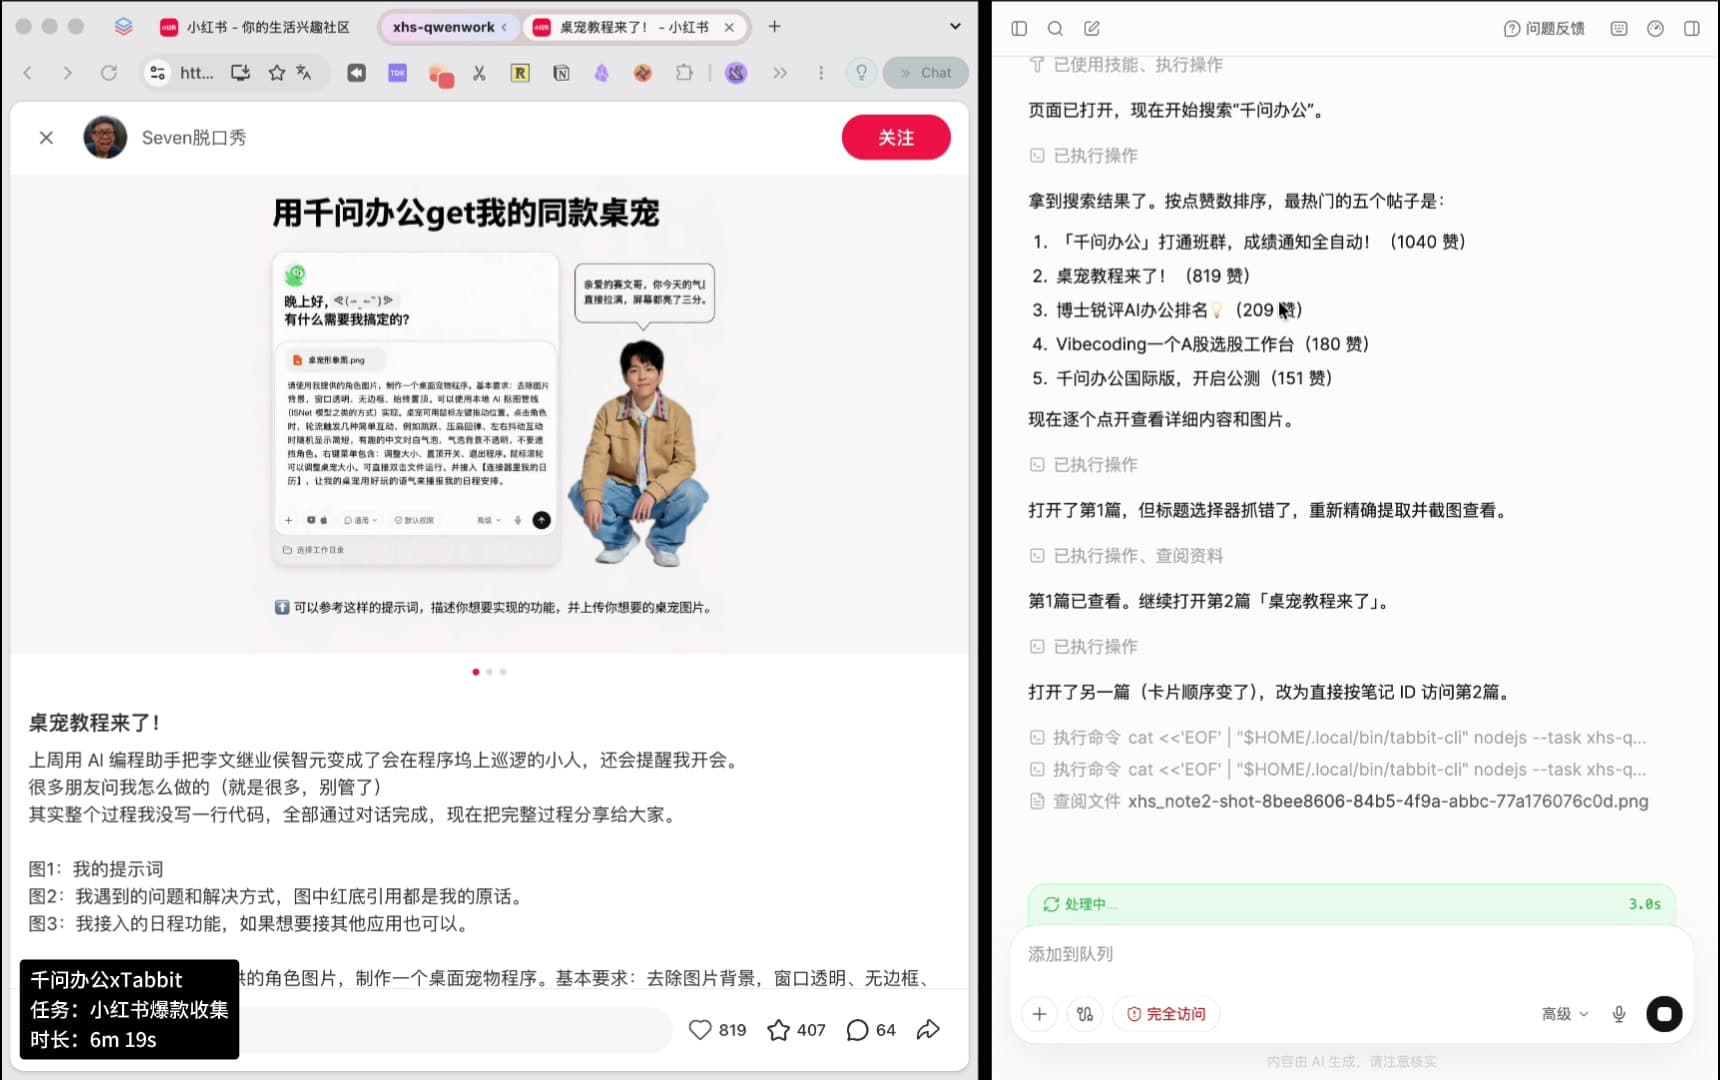Expand the 查阅文件 xhs_note2-shot png entry
1720x1080 pixels.
1339,801
